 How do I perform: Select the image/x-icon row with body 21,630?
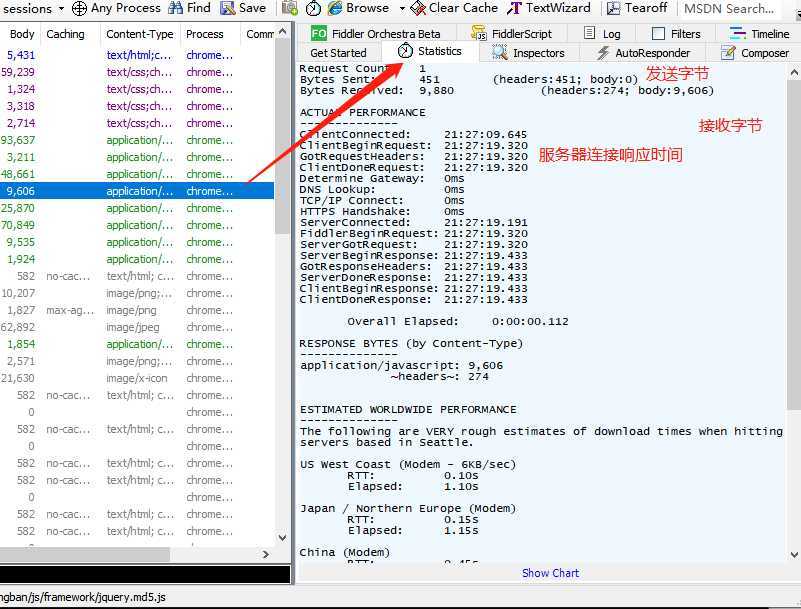pyautogui.click(x=137, y=378)
